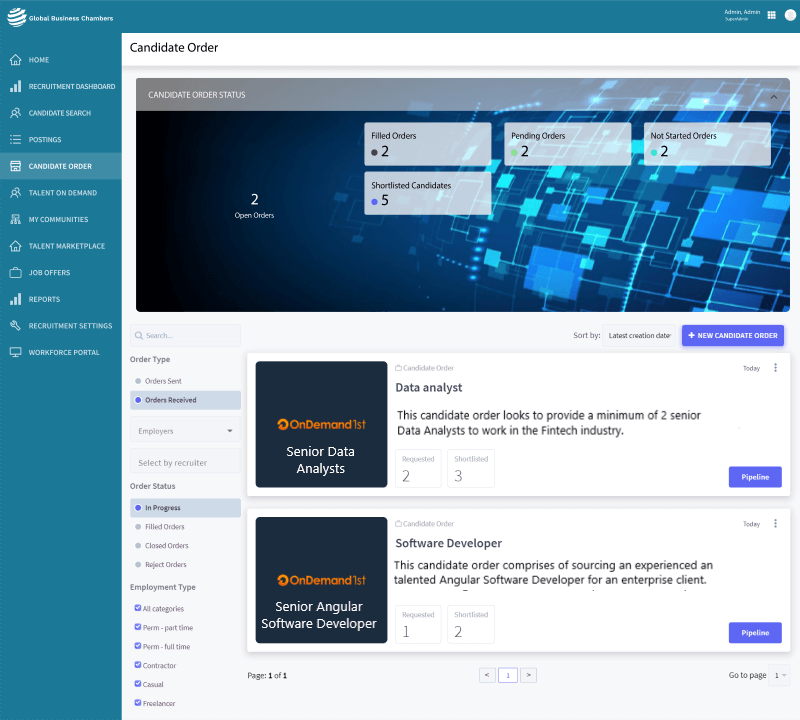This screenshot has height=720, width=800.
Task: Open Pipeline for Software Developer order
Action: click(755, 632)
